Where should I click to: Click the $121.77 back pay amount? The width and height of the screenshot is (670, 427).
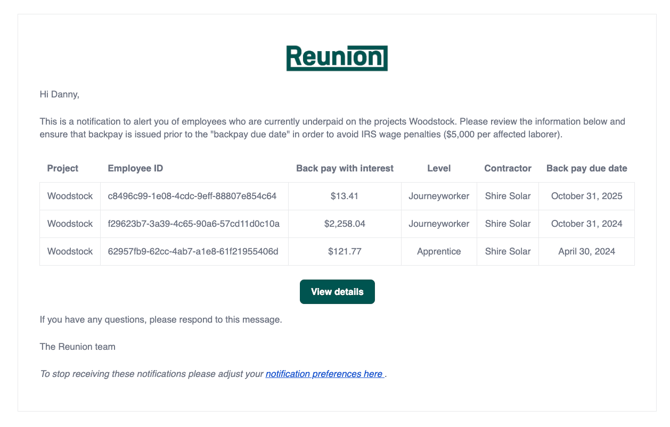tap(345, 252)
